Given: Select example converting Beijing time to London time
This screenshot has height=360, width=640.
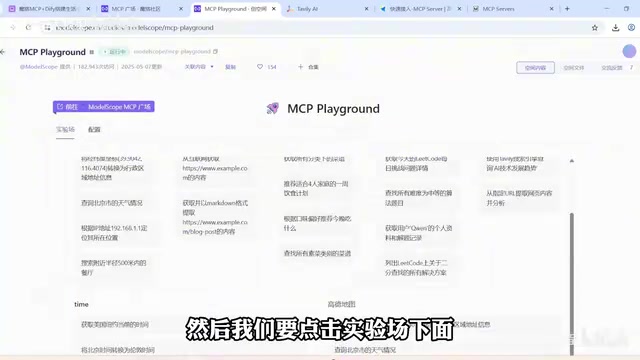Looking at the screenshot, I should 118,350.
